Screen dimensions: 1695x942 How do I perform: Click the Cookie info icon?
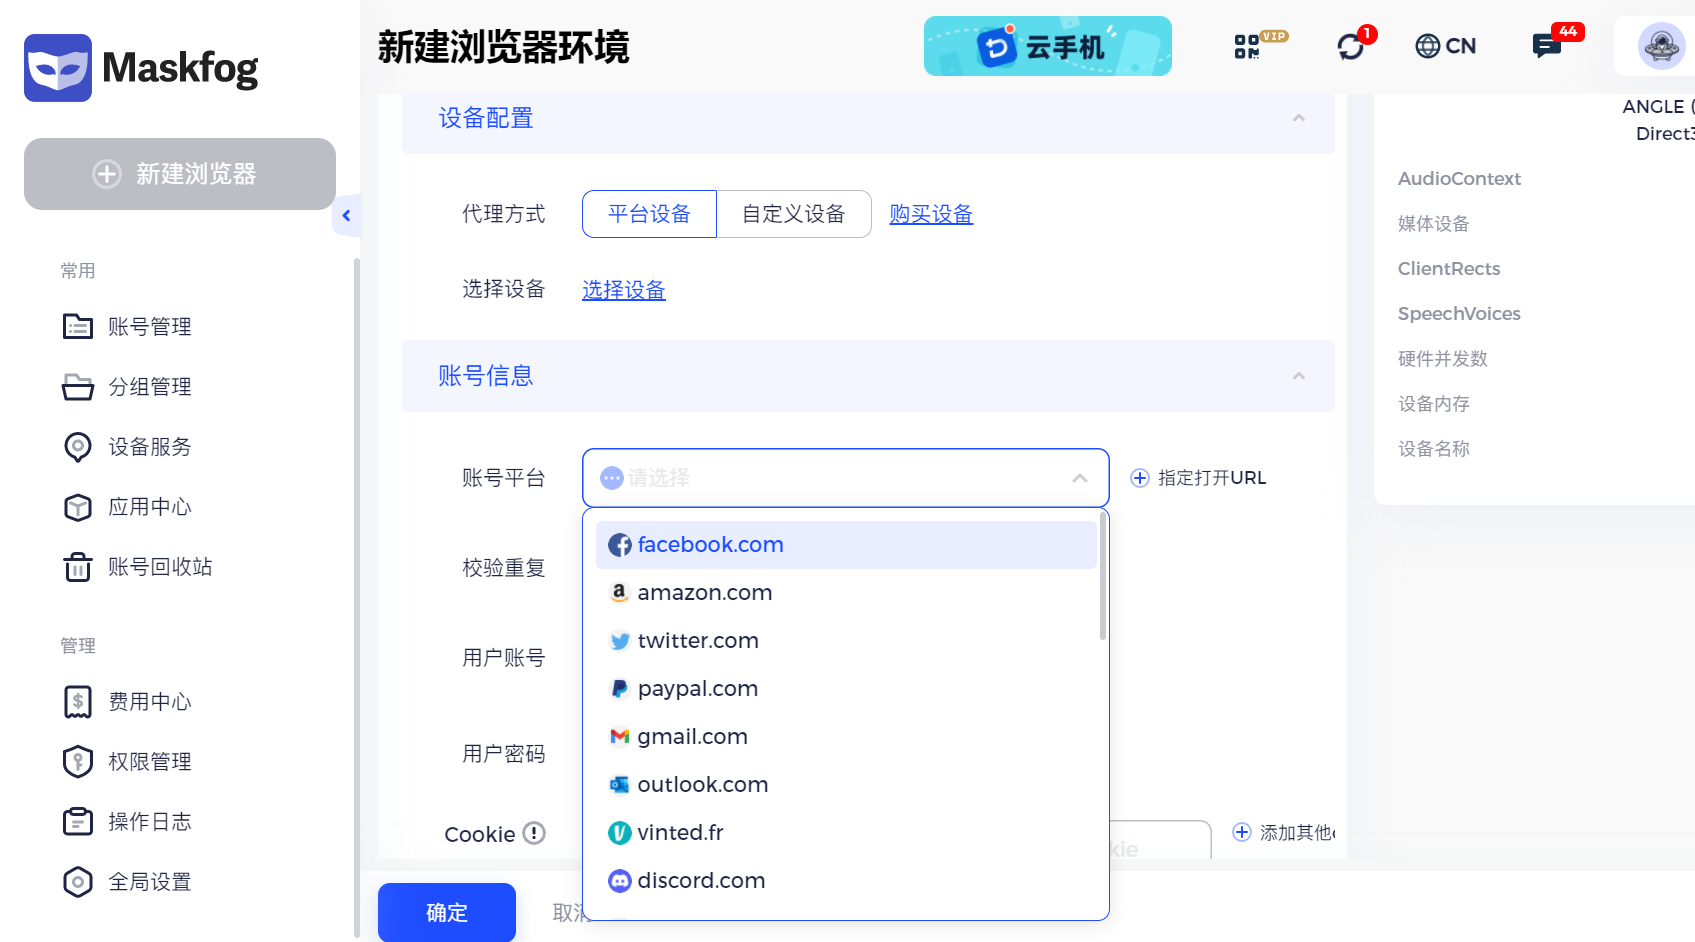tap(535, 833)
